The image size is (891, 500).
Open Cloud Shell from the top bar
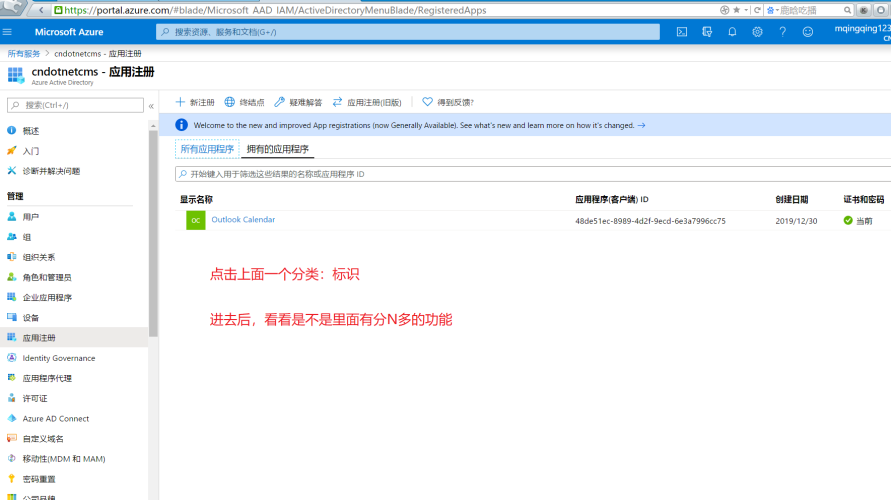point(682,32)
